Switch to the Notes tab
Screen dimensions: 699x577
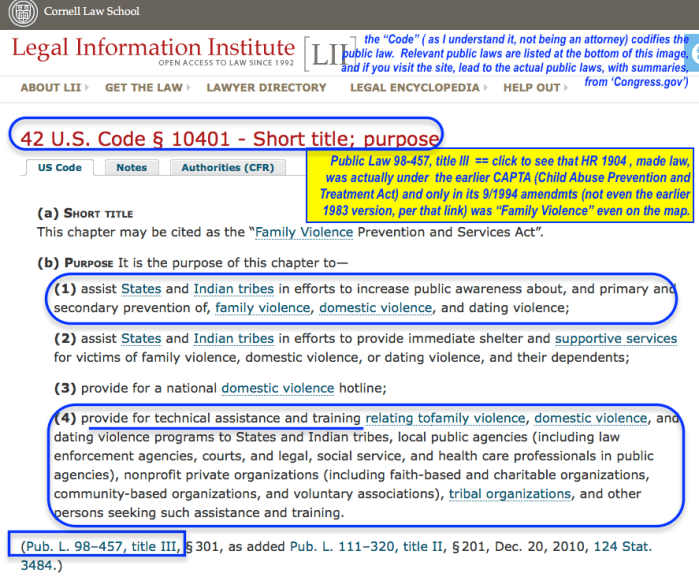click(x=131, y=168)
